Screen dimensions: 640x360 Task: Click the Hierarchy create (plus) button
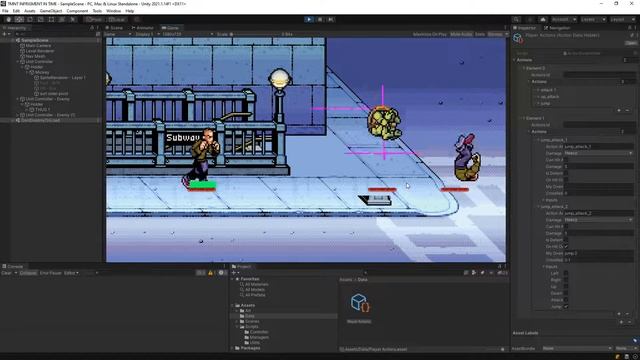(x=5, y=34)
